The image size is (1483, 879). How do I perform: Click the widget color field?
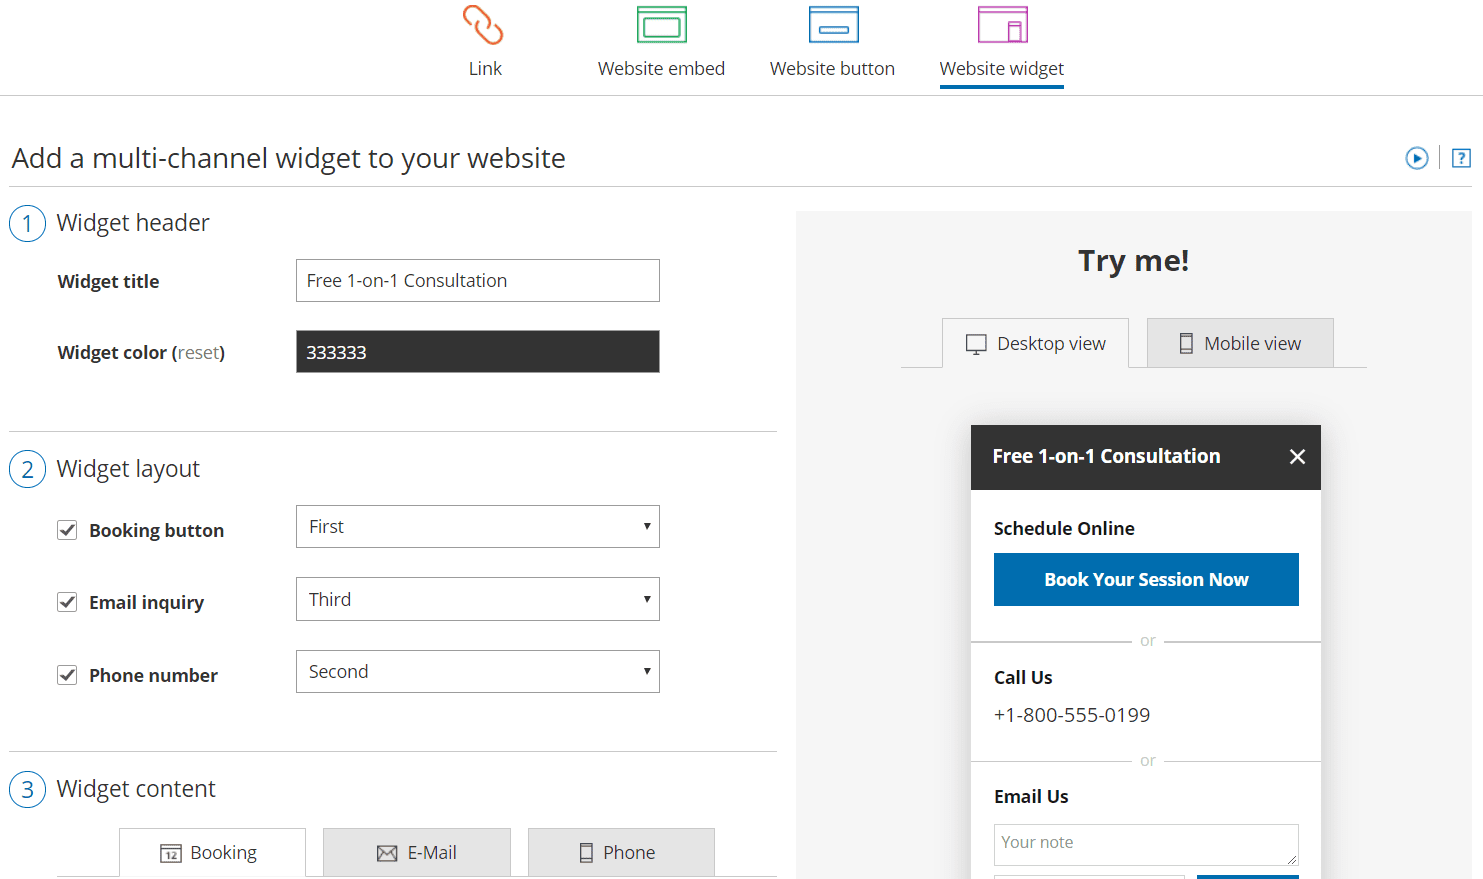coord(477,352)
